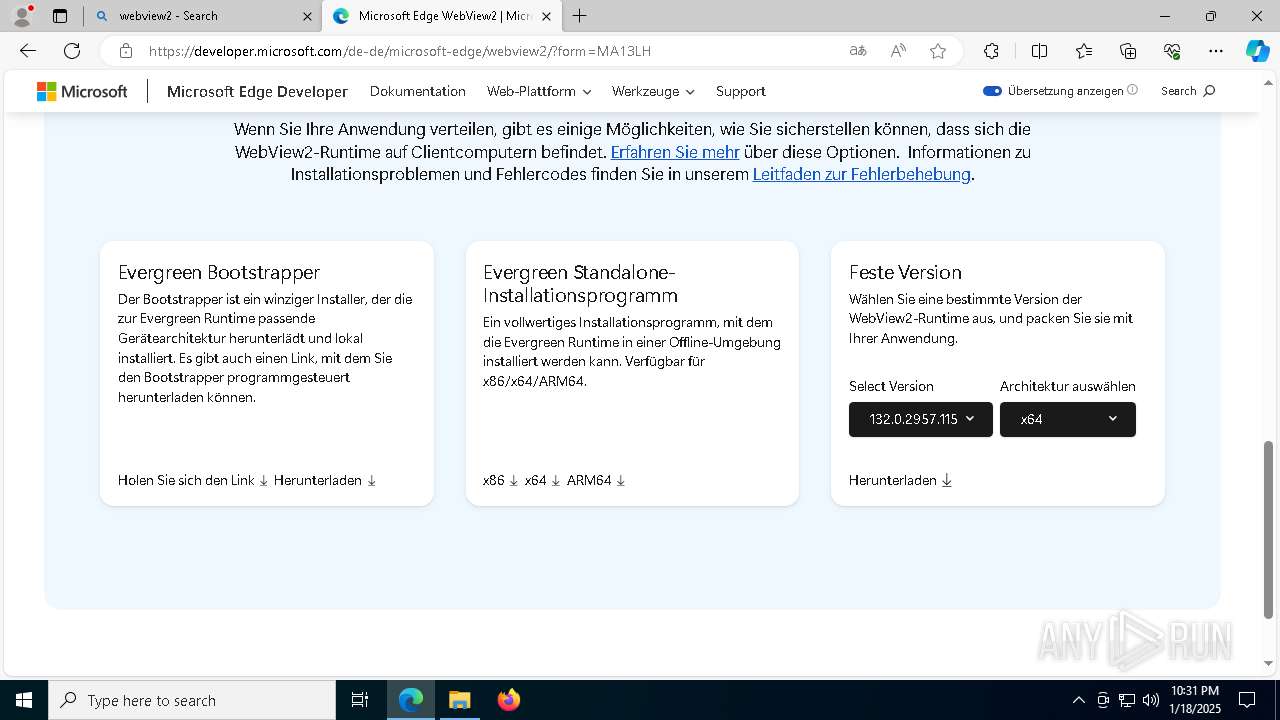Image resolution: width=1280 pixels, height=720 pixels.
Task: Show hidden system tray icons
Action: point(1078,700)
